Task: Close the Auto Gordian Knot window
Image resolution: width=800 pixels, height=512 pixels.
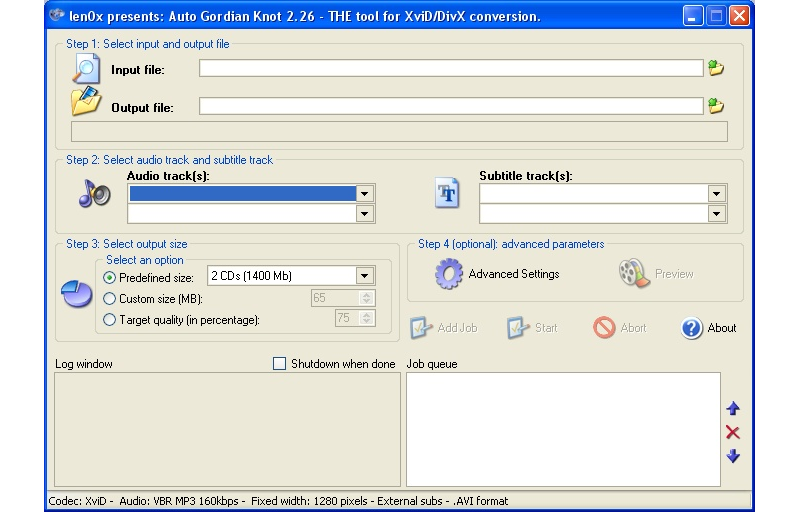Action: coord(739,16)
